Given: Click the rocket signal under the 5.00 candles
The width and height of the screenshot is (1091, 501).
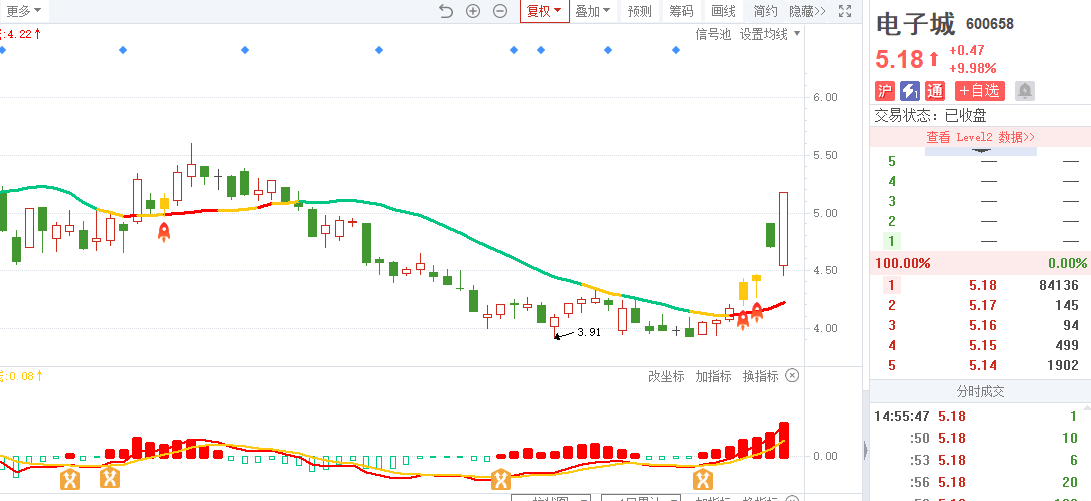Looking at the screenshot, I should click(x=164, y=232).
